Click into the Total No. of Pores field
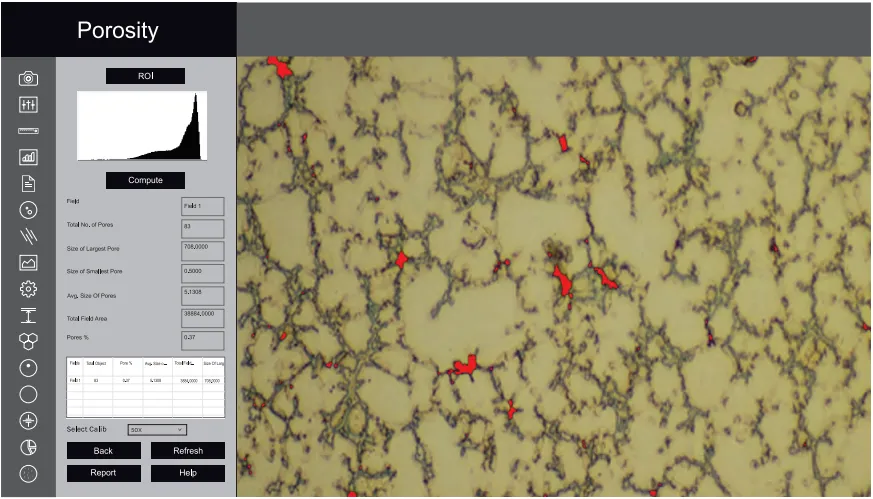 (x=203, y=229)
